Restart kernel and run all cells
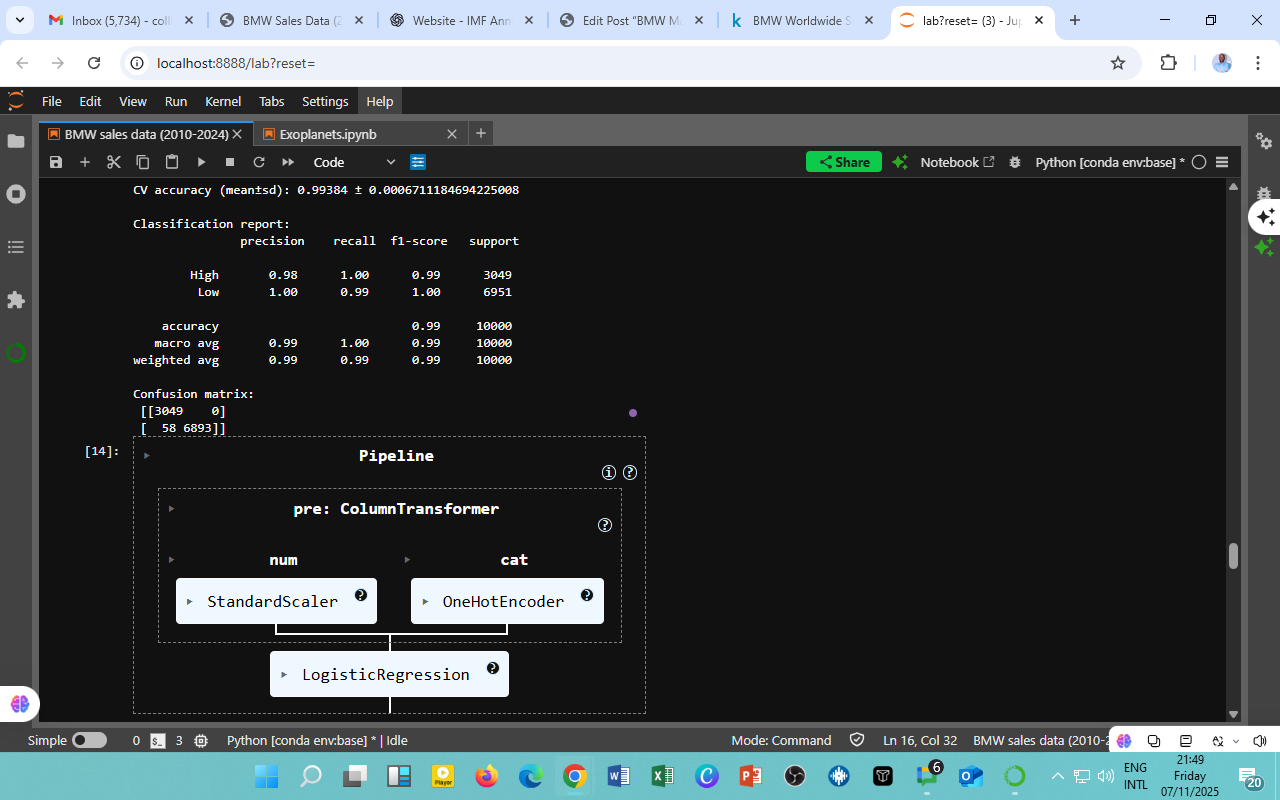This screenshot has height=800, width=1280. [x=288, y=162]
